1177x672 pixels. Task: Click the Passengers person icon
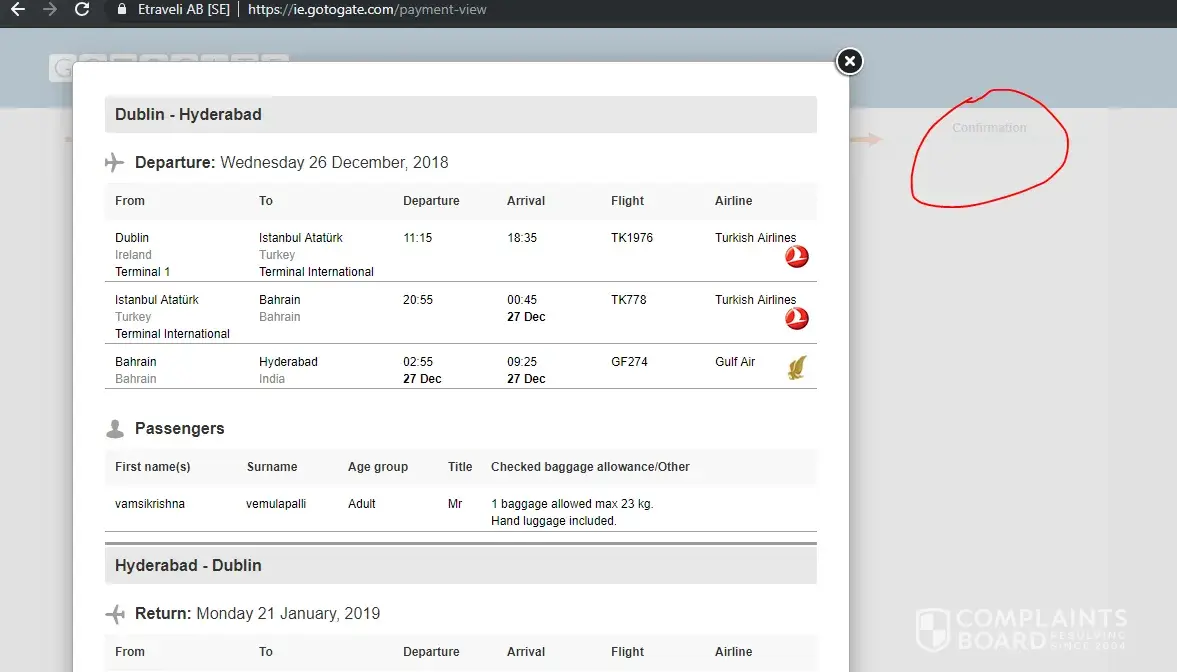(115, 429)
